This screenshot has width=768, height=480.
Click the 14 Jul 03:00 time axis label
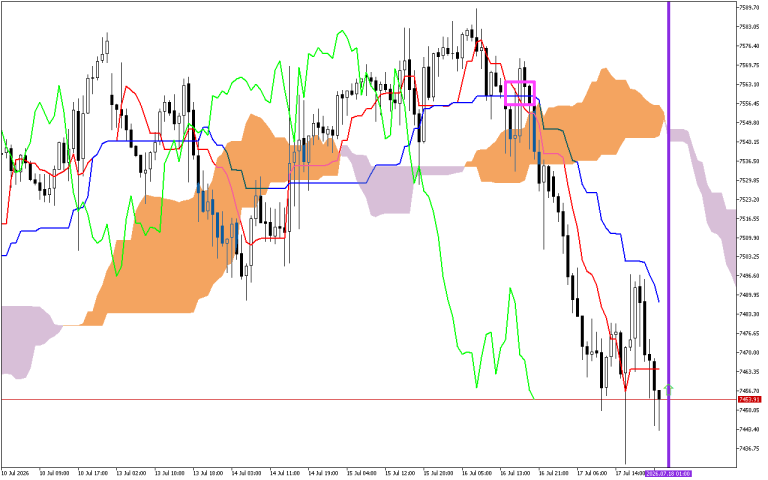tap(246, 474)
